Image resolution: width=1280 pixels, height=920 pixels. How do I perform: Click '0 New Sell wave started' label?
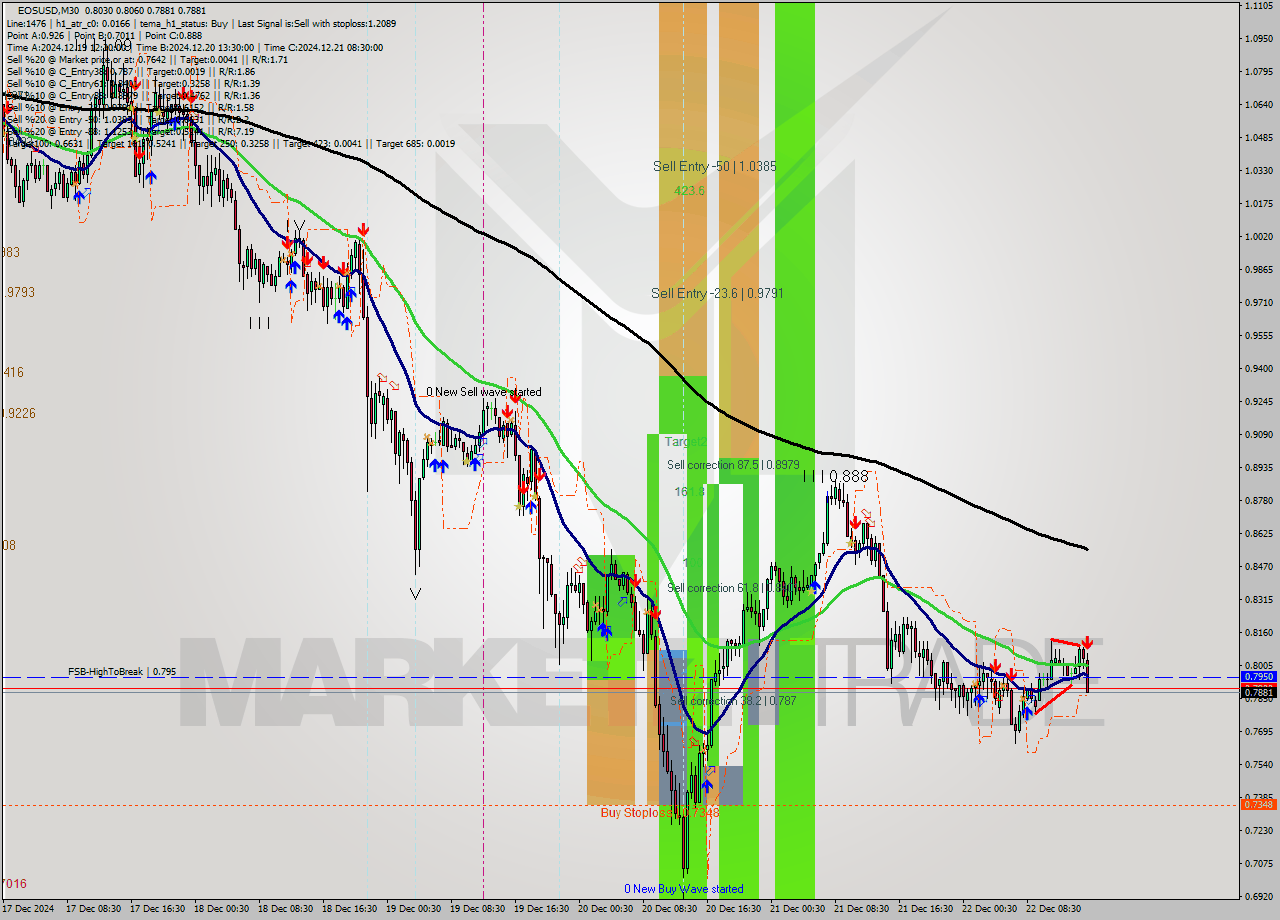(484, 392)
